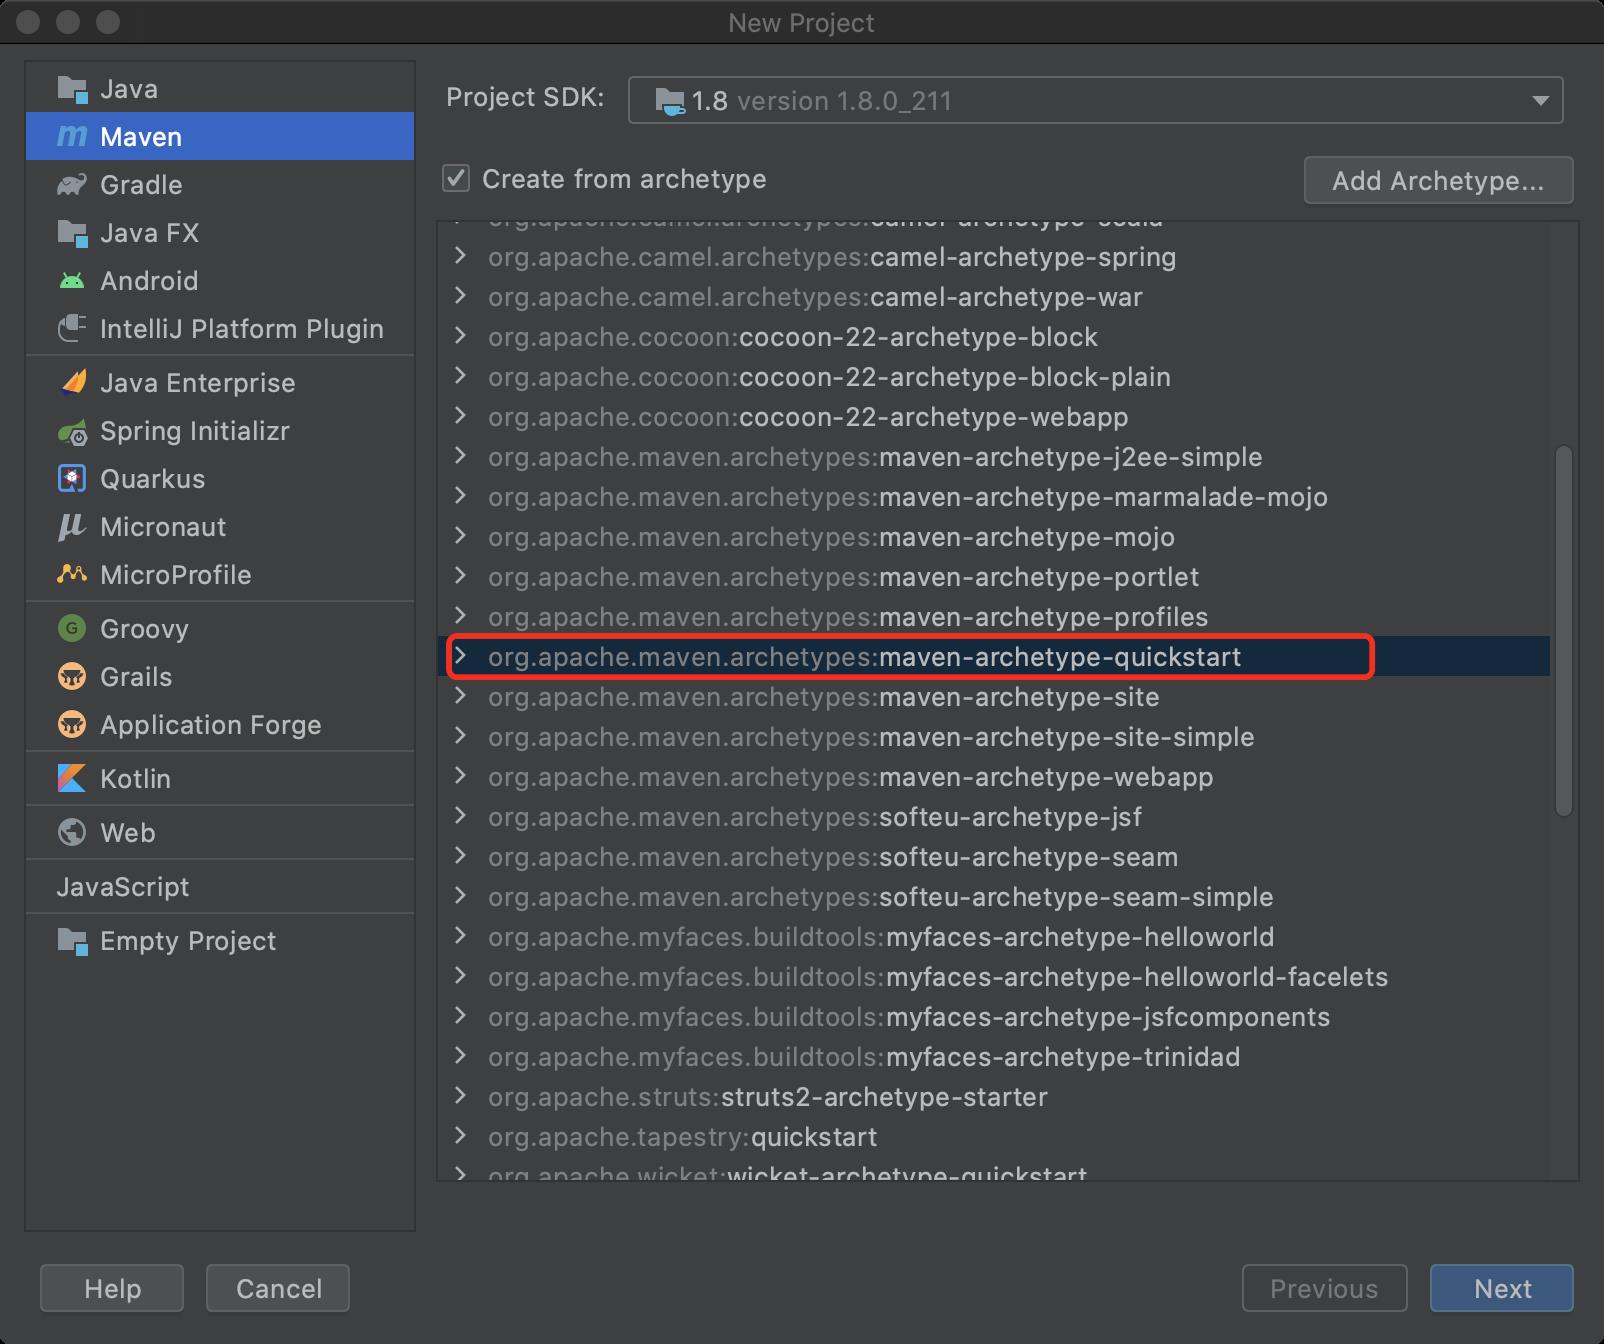
Task: Click the MicroProfile icon
Action: coord(72,574)
